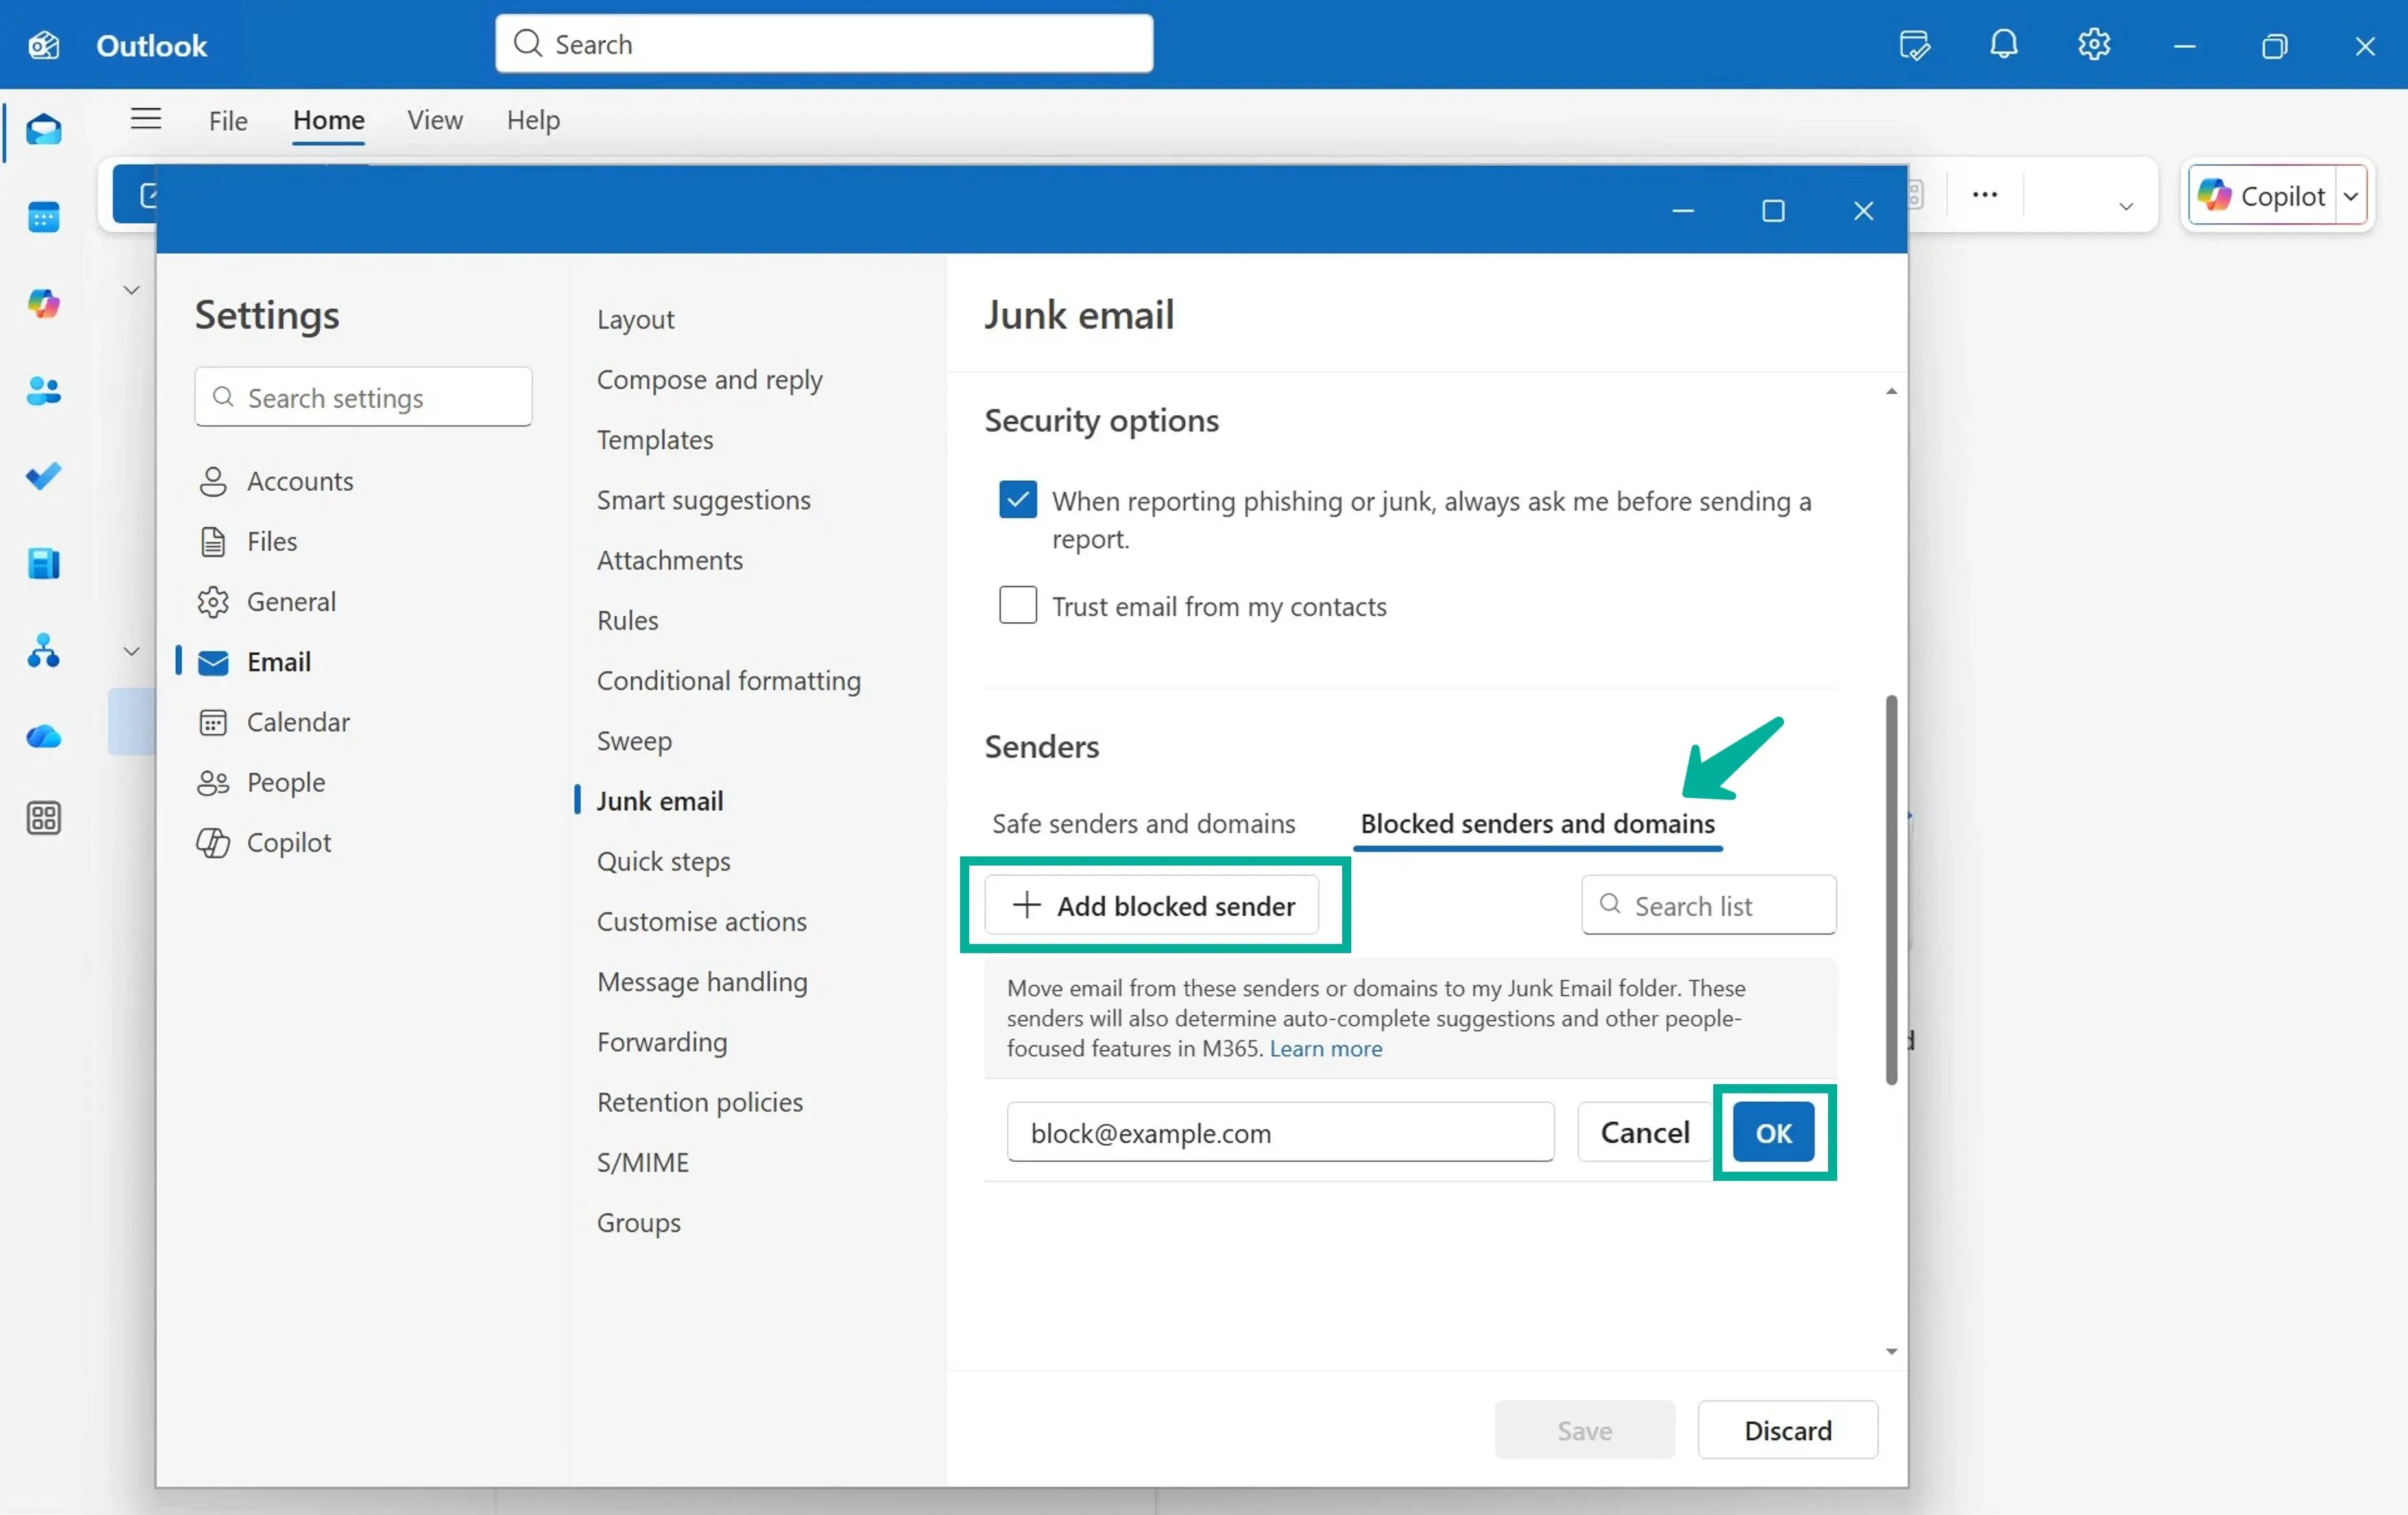Open the Learn more link
Screen dimensions: 2408x1515
point(1325,1048)
